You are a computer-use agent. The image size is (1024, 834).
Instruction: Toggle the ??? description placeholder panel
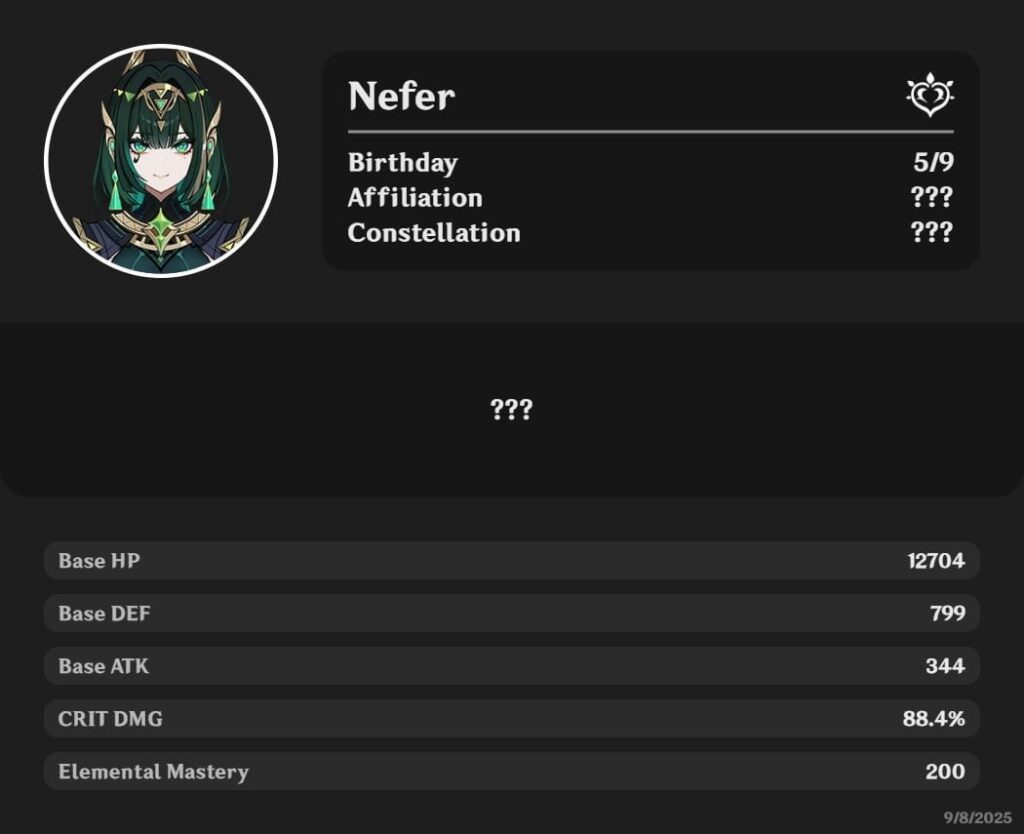pyautogui.click(x=512, y=408)
